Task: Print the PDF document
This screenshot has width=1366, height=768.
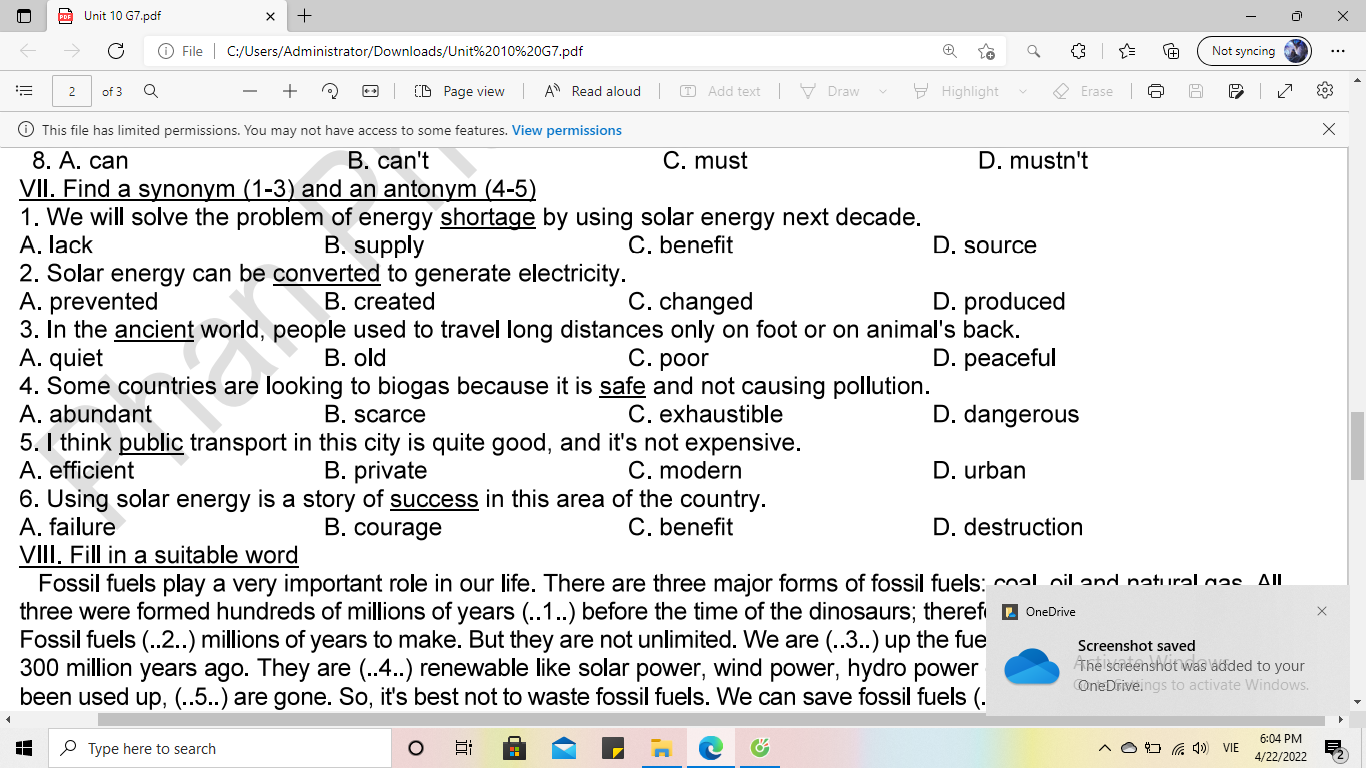Action: [x=1156, y=91]
